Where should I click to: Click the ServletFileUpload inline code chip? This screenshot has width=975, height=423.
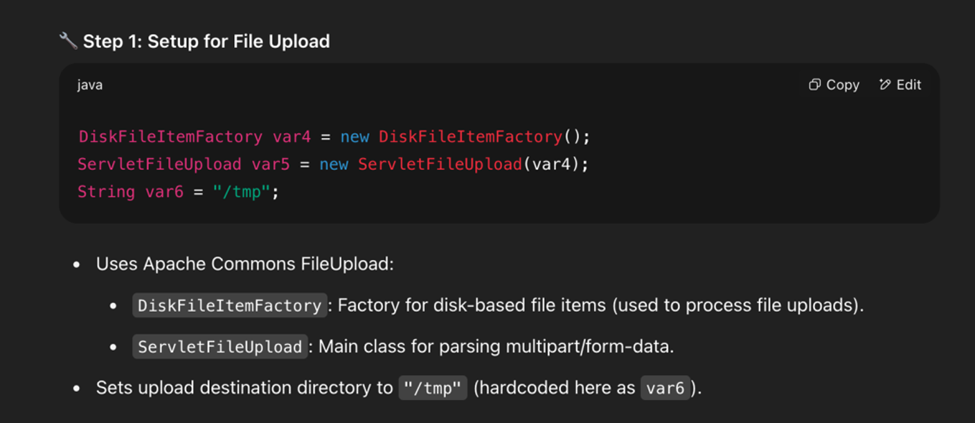(220, 347)
